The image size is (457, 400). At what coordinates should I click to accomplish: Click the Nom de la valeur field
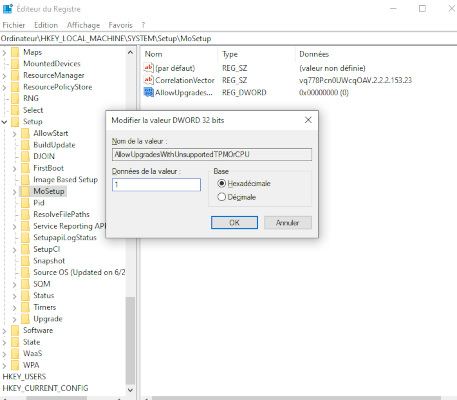click(x=212, y=154)
